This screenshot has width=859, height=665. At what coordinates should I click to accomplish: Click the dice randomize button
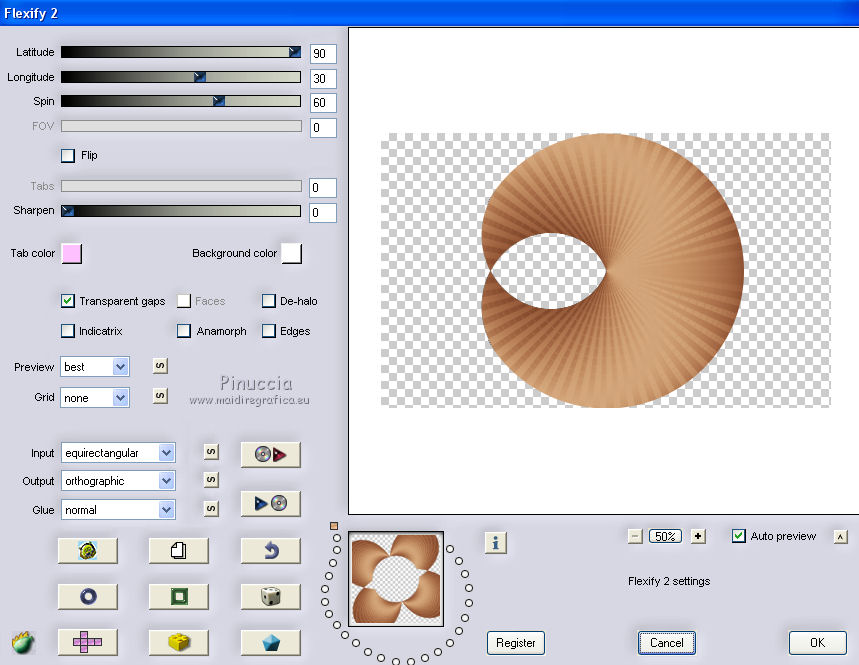(271, 596)
